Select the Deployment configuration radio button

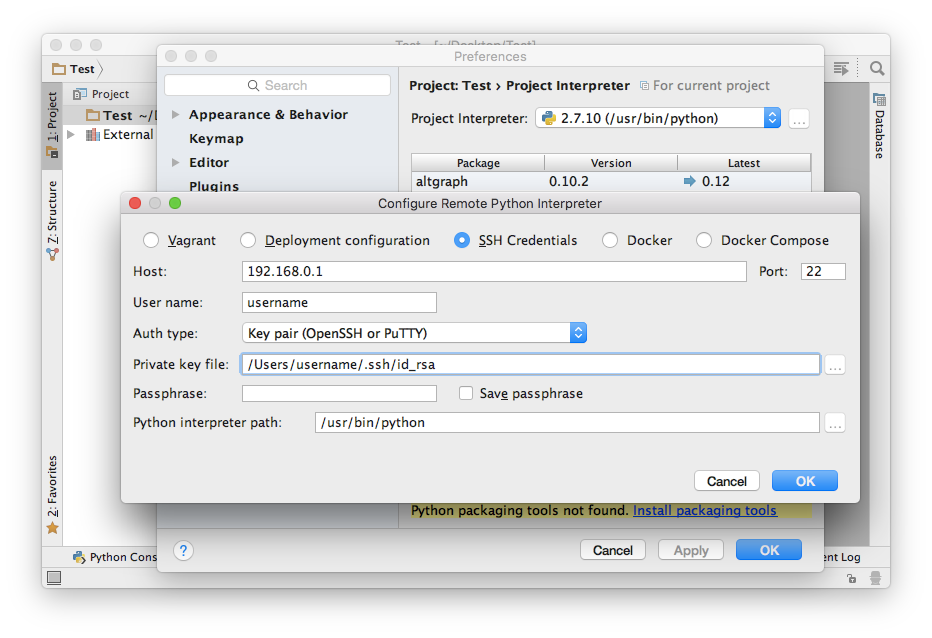(248, 240)
